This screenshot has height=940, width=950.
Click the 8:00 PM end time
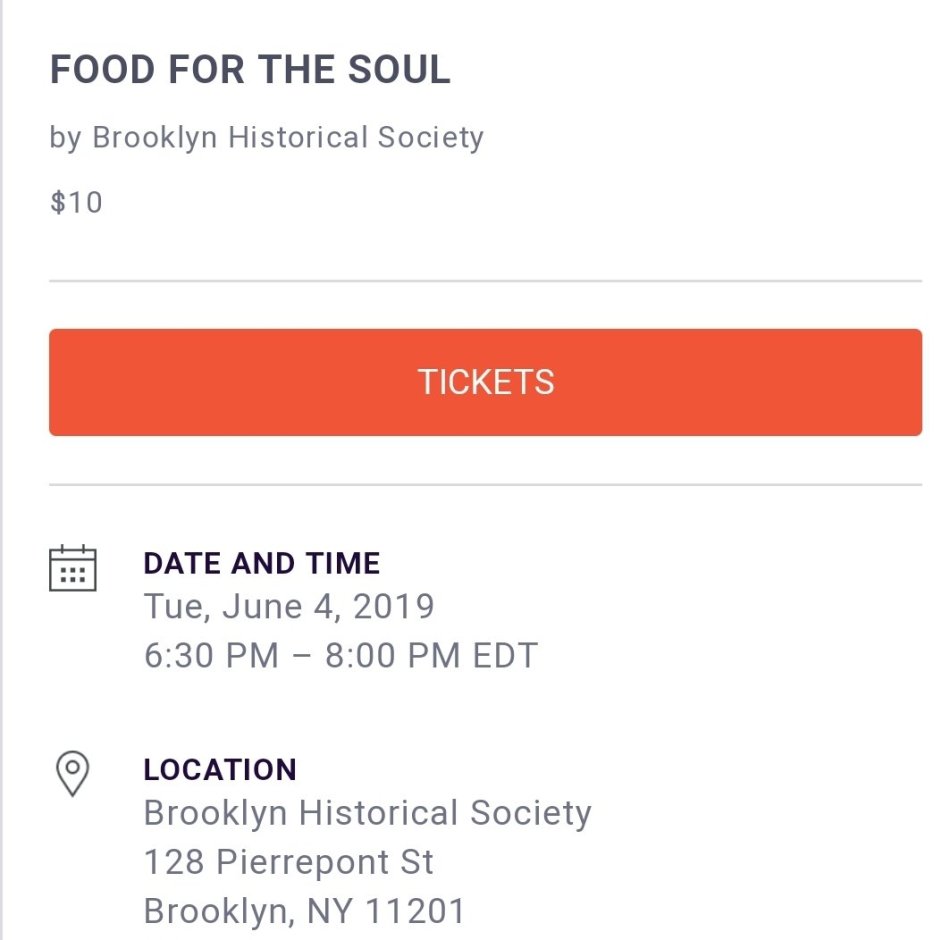[x=395, y=656]
